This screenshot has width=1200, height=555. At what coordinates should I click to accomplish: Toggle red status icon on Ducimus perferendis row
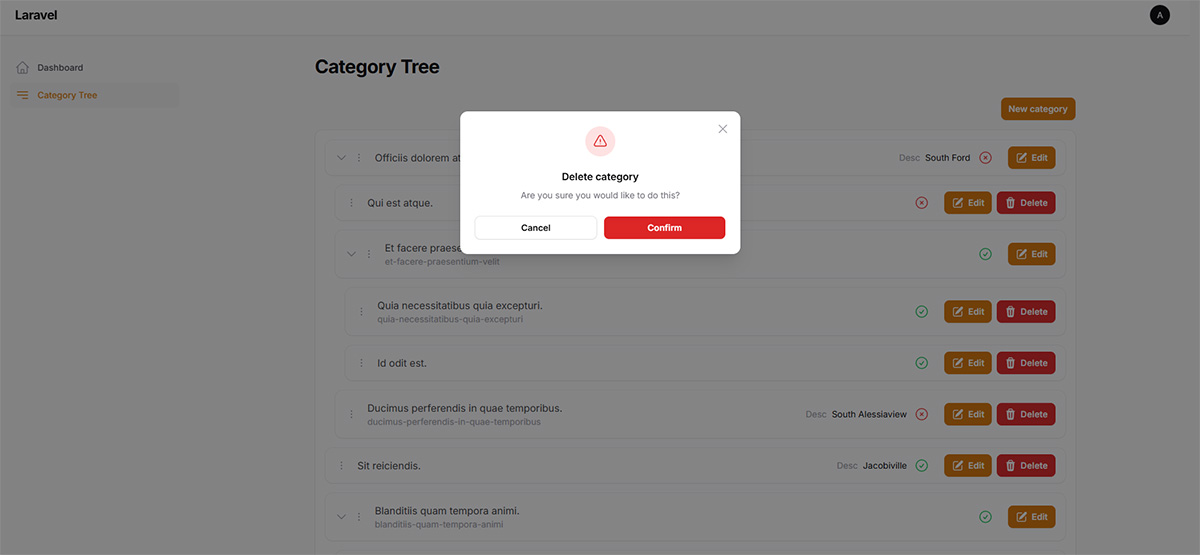922,414
